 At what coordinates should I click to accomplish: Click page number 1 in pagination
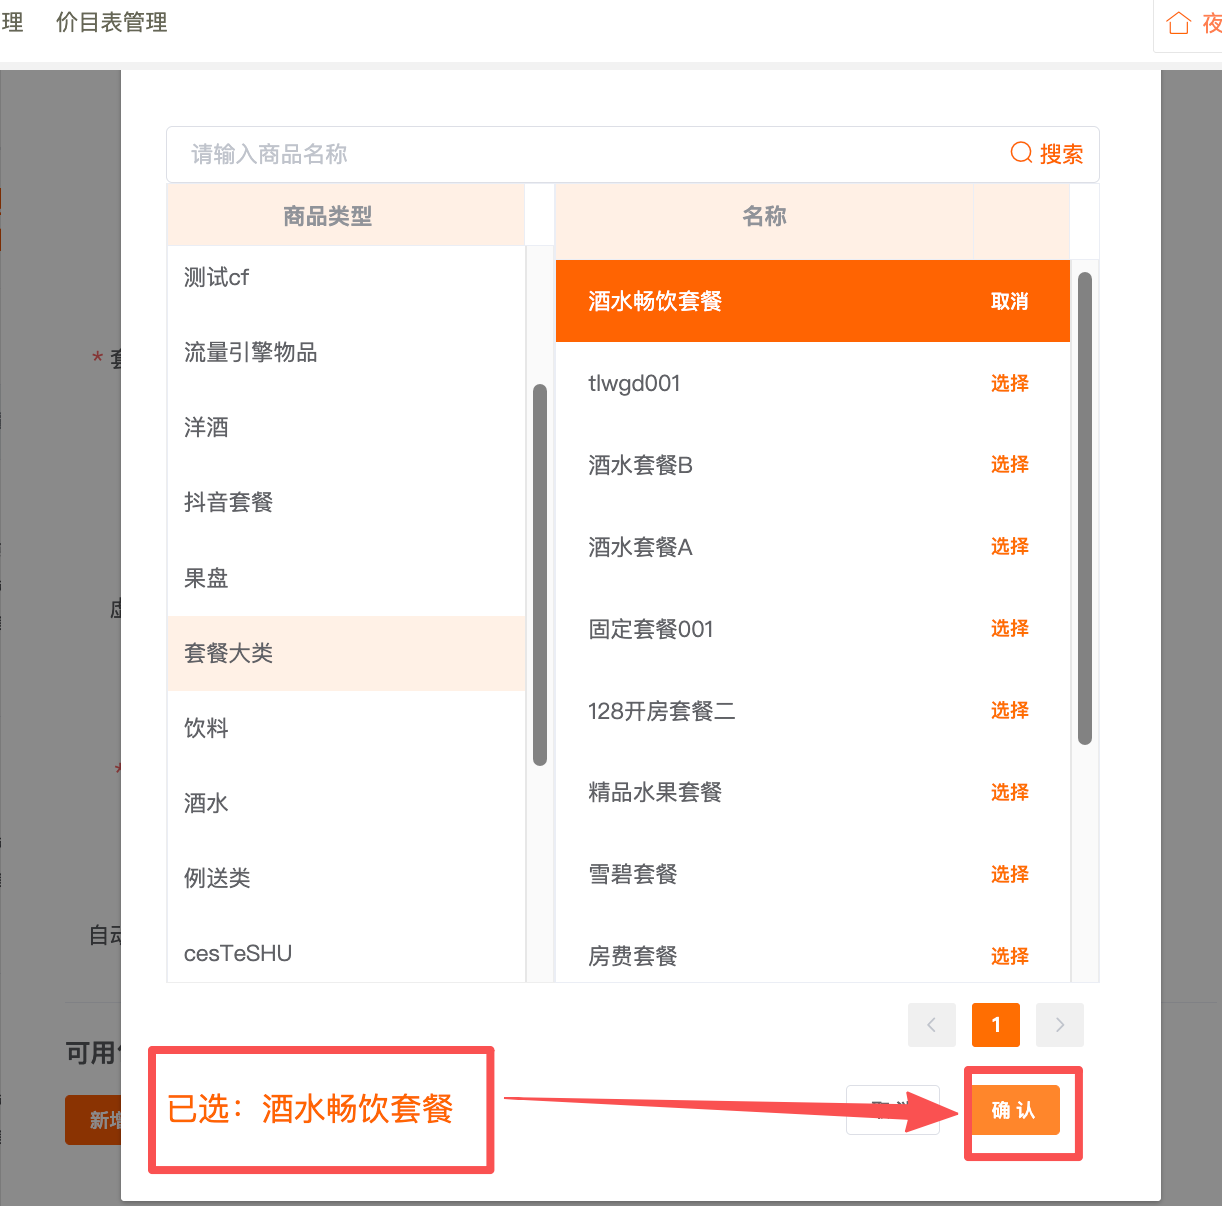click(995, 1024)
